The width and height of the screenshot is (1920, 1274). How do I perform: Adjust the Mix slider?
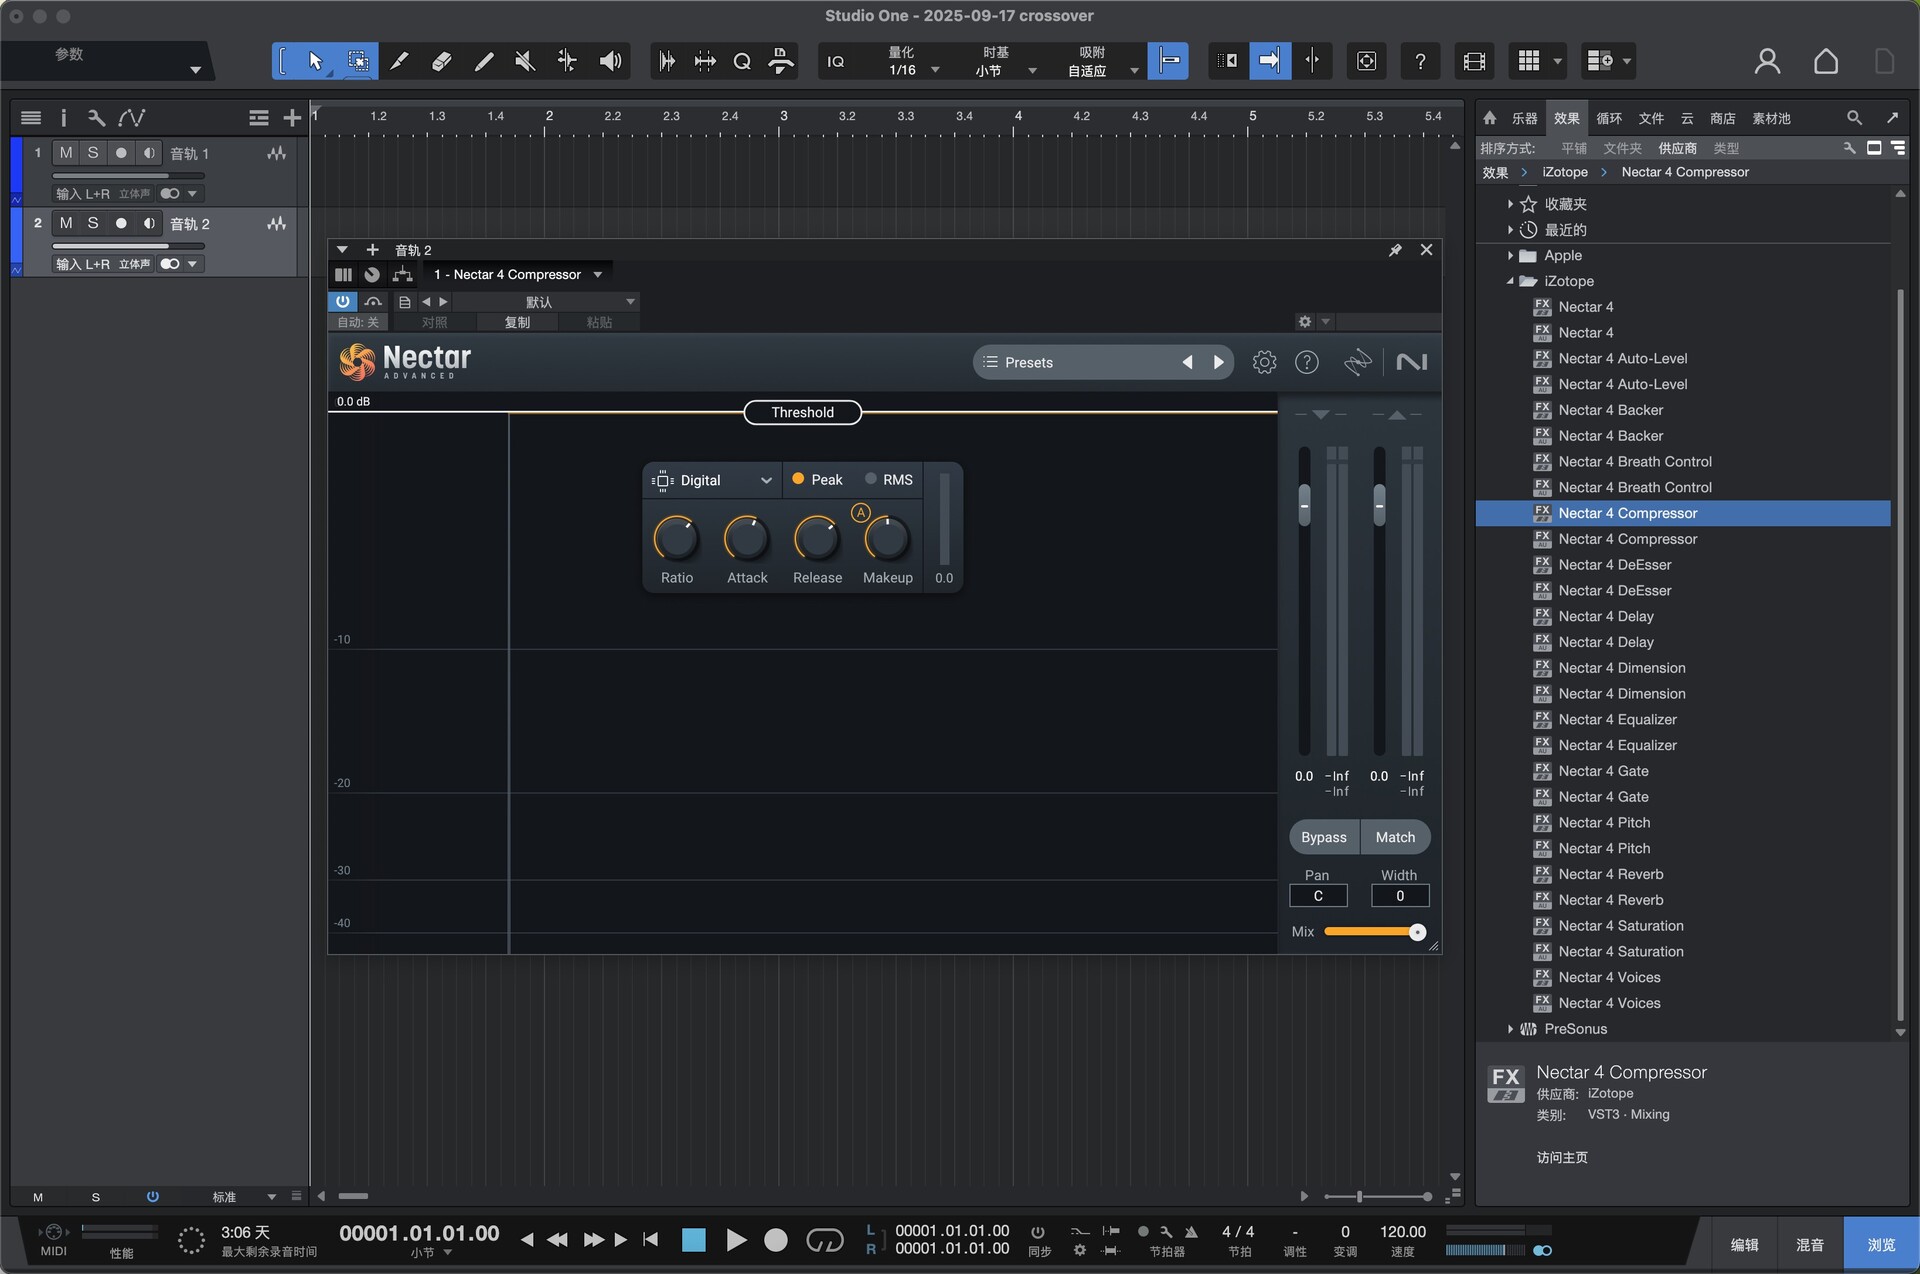click(x=1375, y=932)
